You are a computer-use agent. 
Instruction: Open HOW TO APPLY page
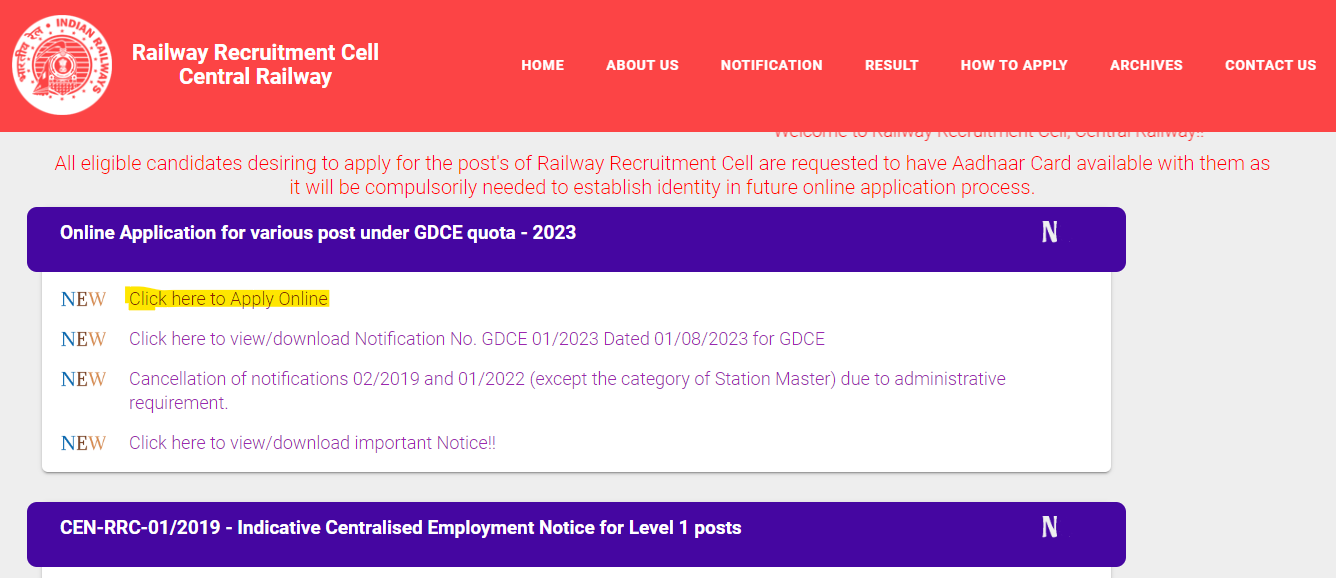1014,65
